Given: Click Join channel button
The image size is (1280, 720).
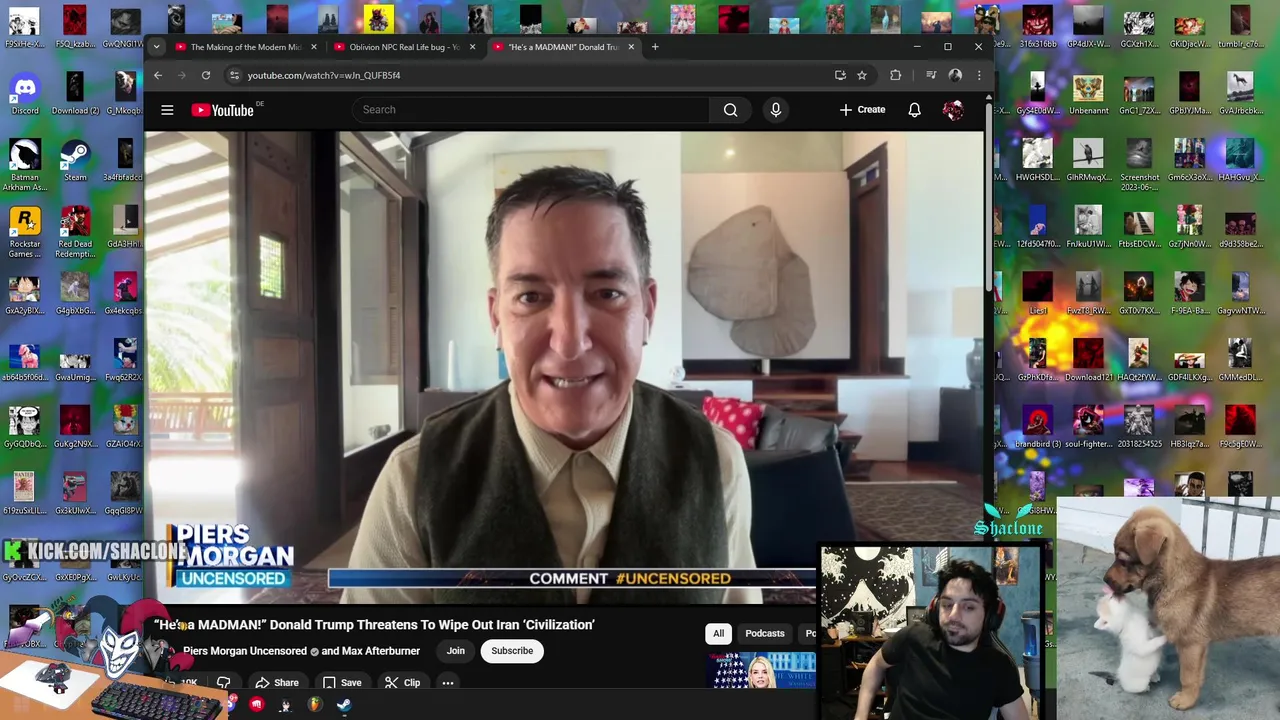Looking at the screenshot, I should pyautogui.click(x=455, y=651).
